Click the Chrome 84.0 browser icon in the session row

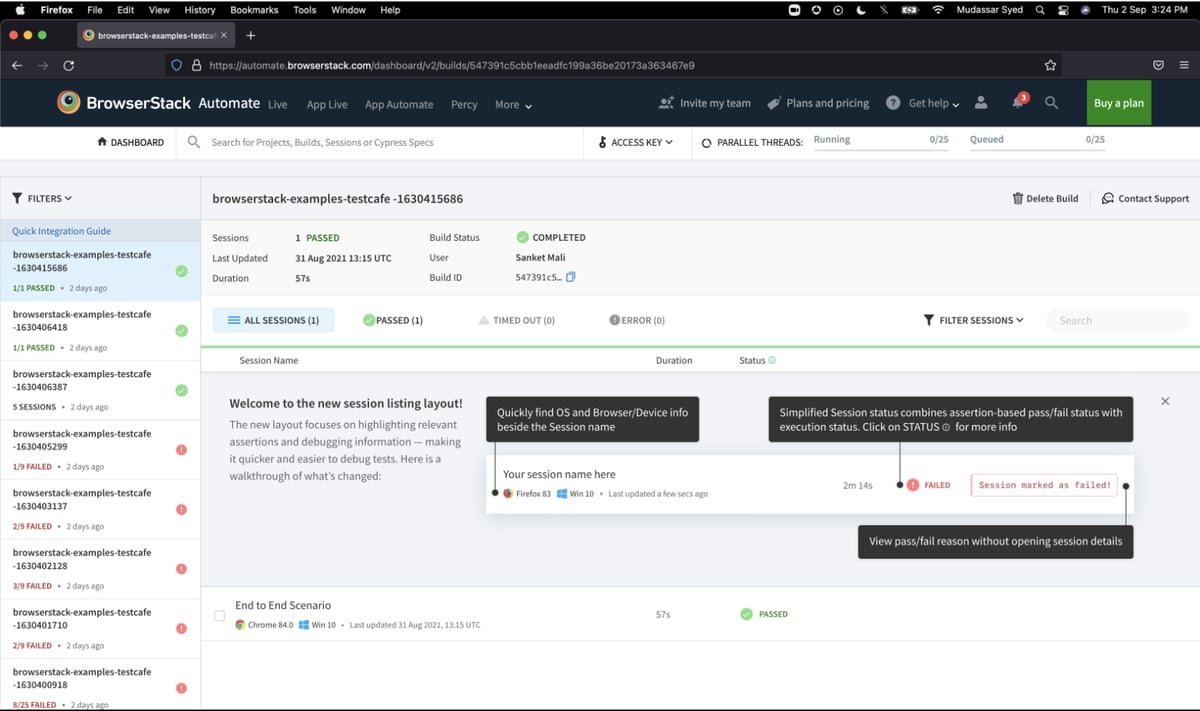240,625
